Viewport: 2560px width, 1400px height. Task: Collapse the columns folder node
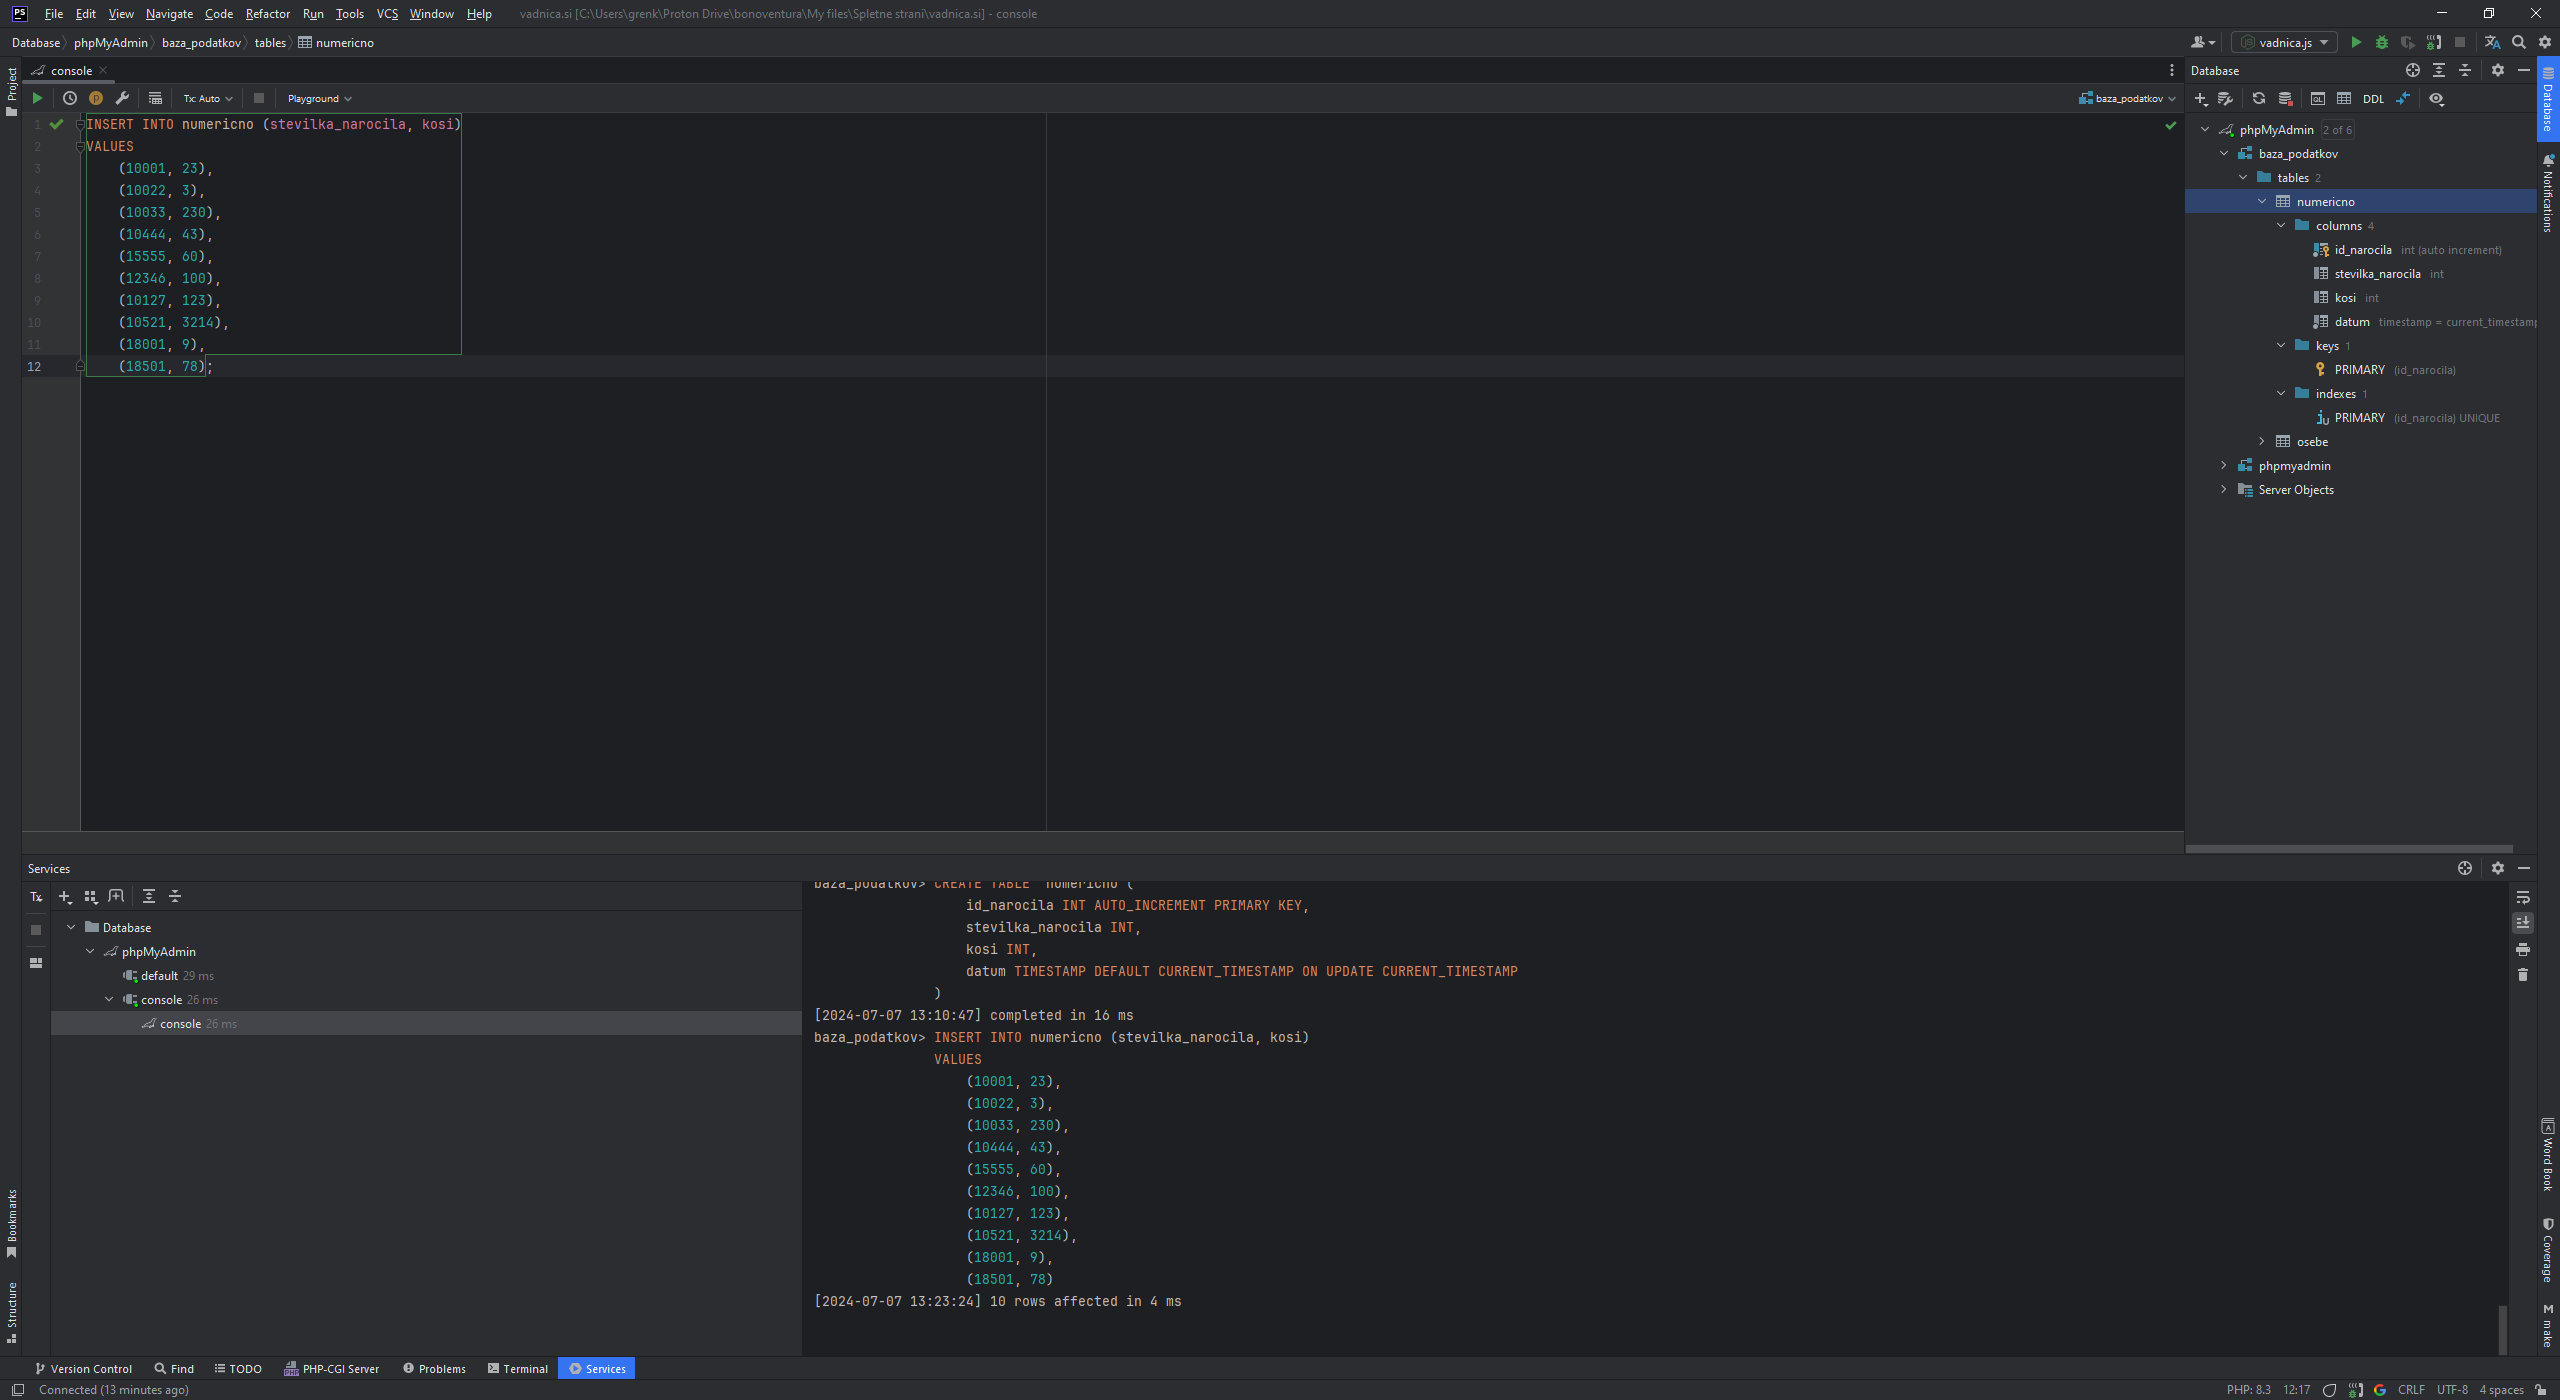click(x=2281, y=226)
